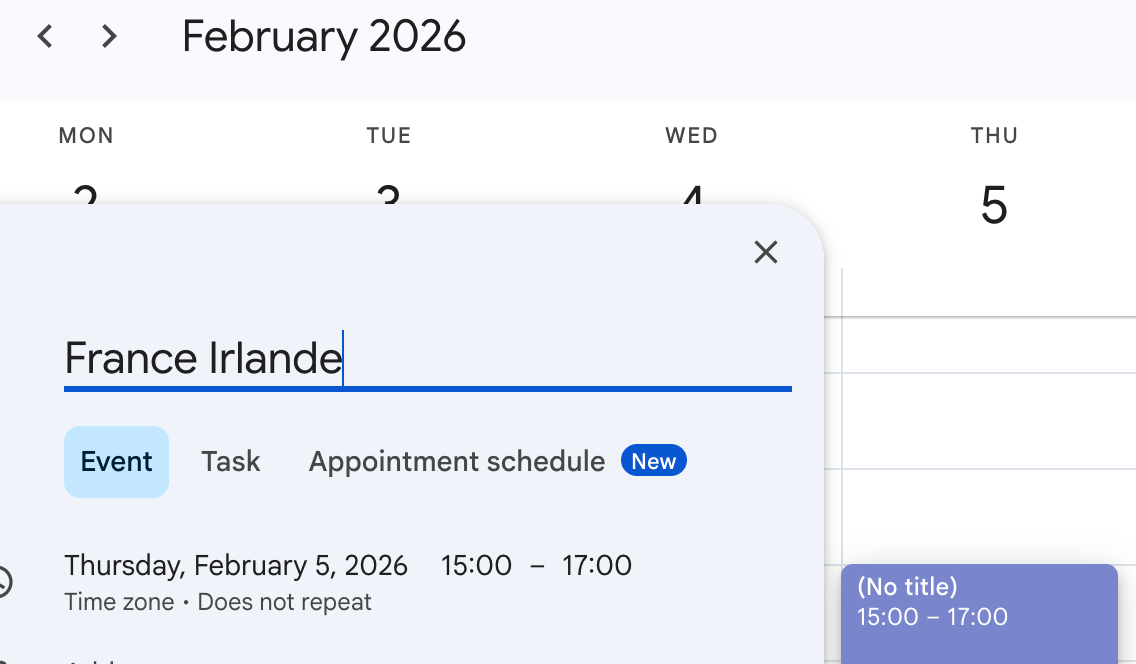Select the Event tab

coord(116,462)
